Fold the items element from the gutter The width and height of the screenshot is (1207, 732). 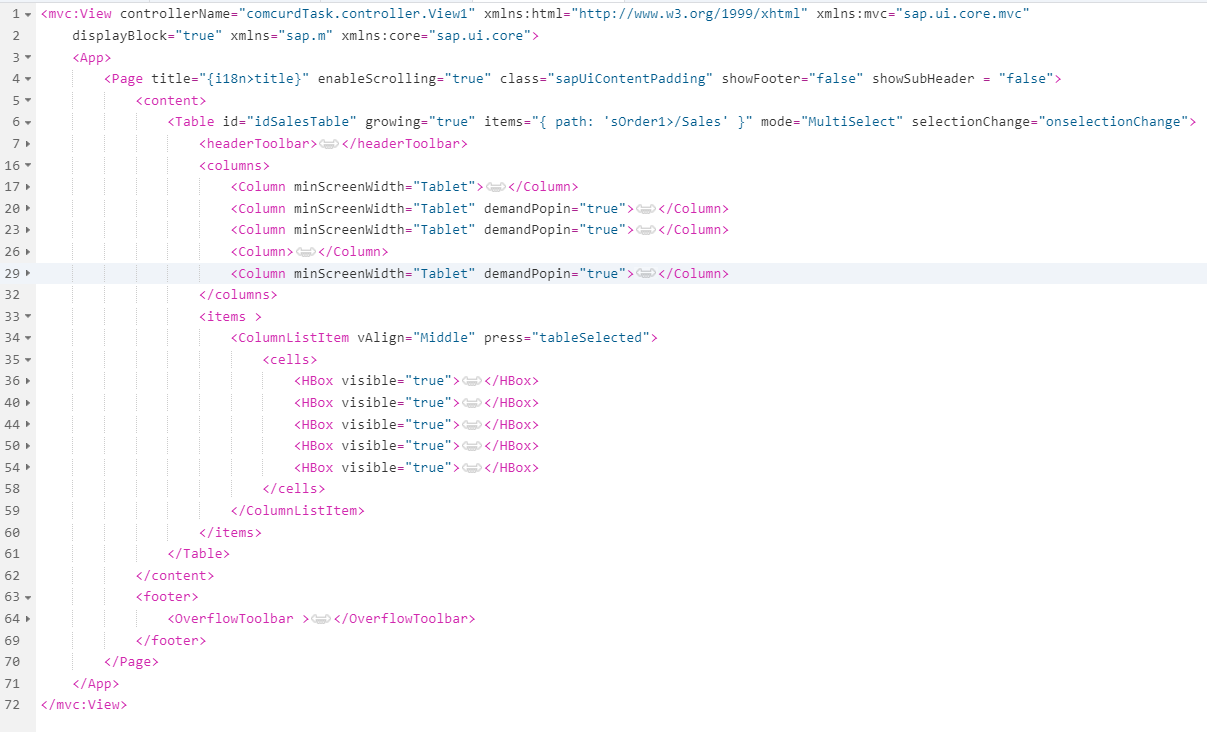(x=29, y=316)
